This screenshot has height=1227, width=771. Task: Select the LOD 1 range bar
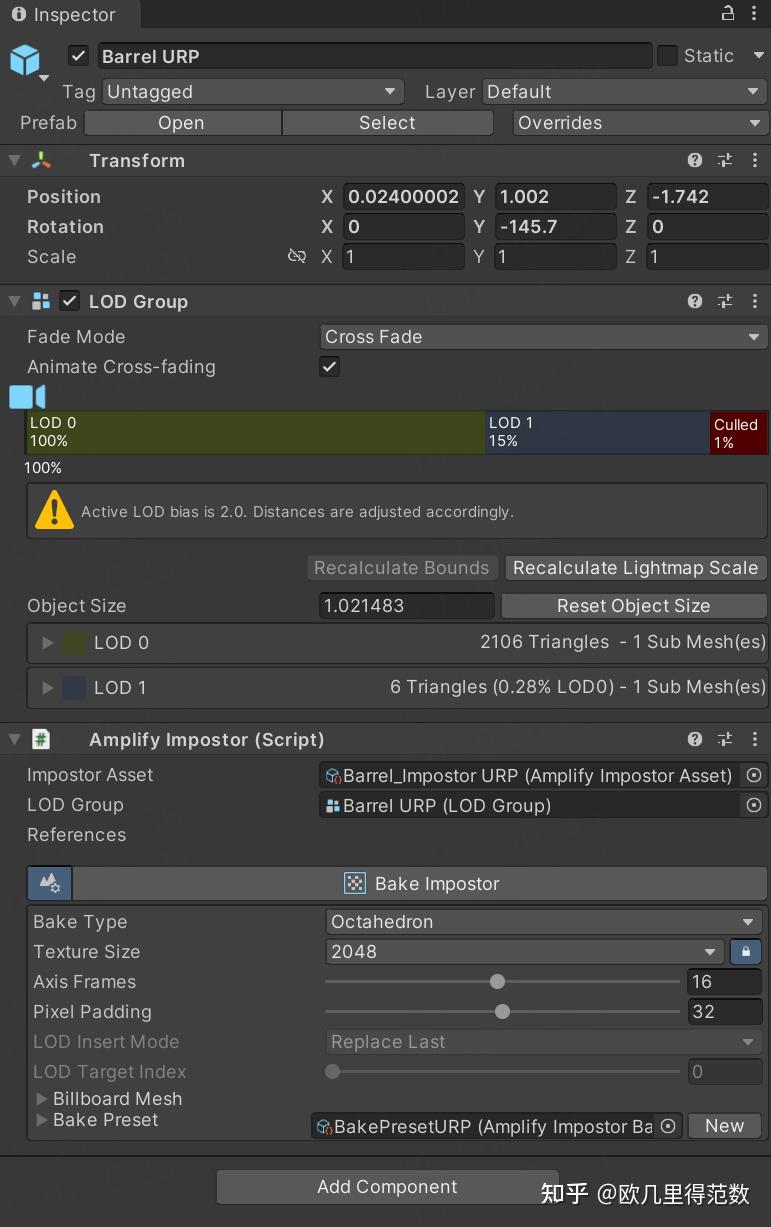pyautogui.click(x=597, y=432)
